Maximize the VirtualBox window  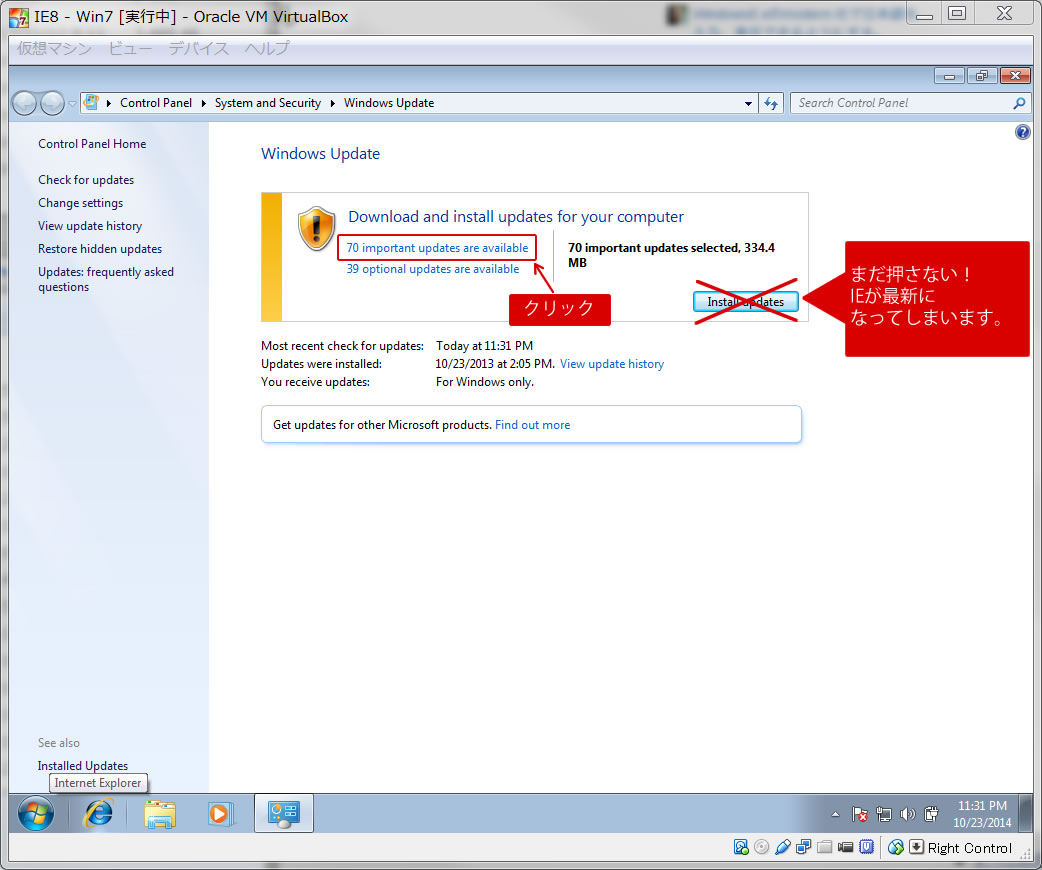pos(957,13)
